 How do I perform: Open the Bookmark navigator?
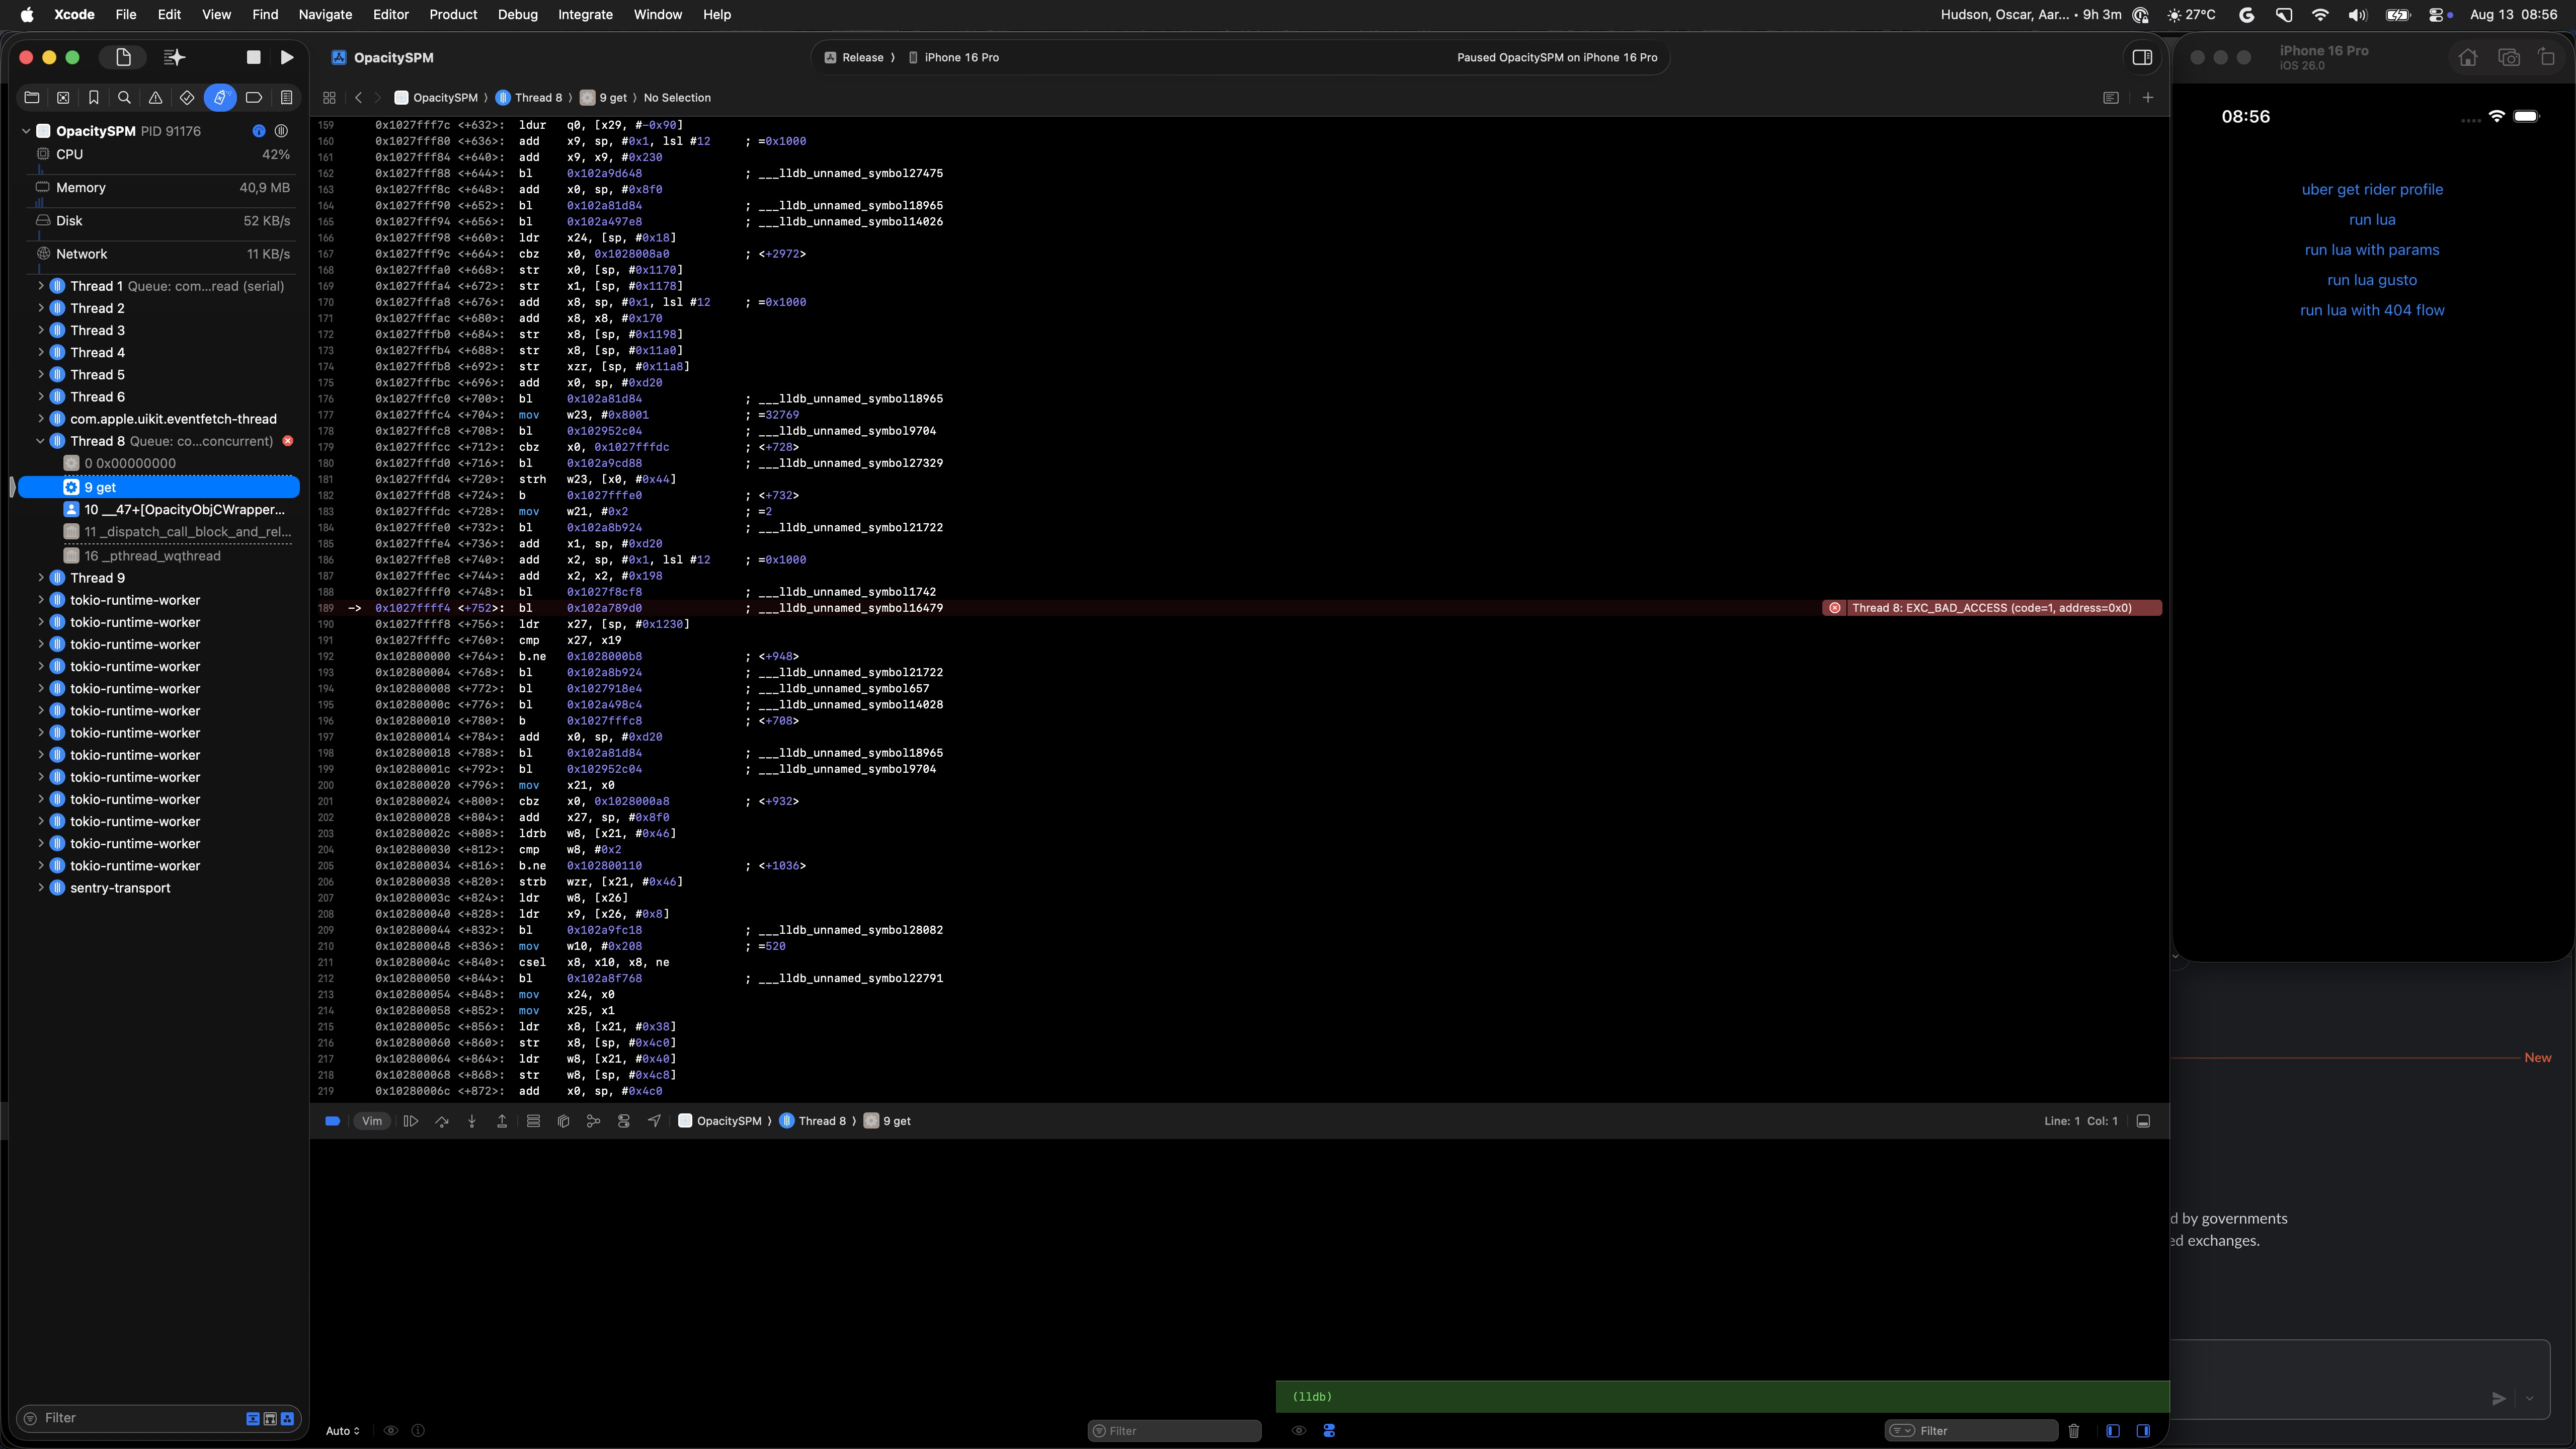pyautogui.click(x=94, y=98)
